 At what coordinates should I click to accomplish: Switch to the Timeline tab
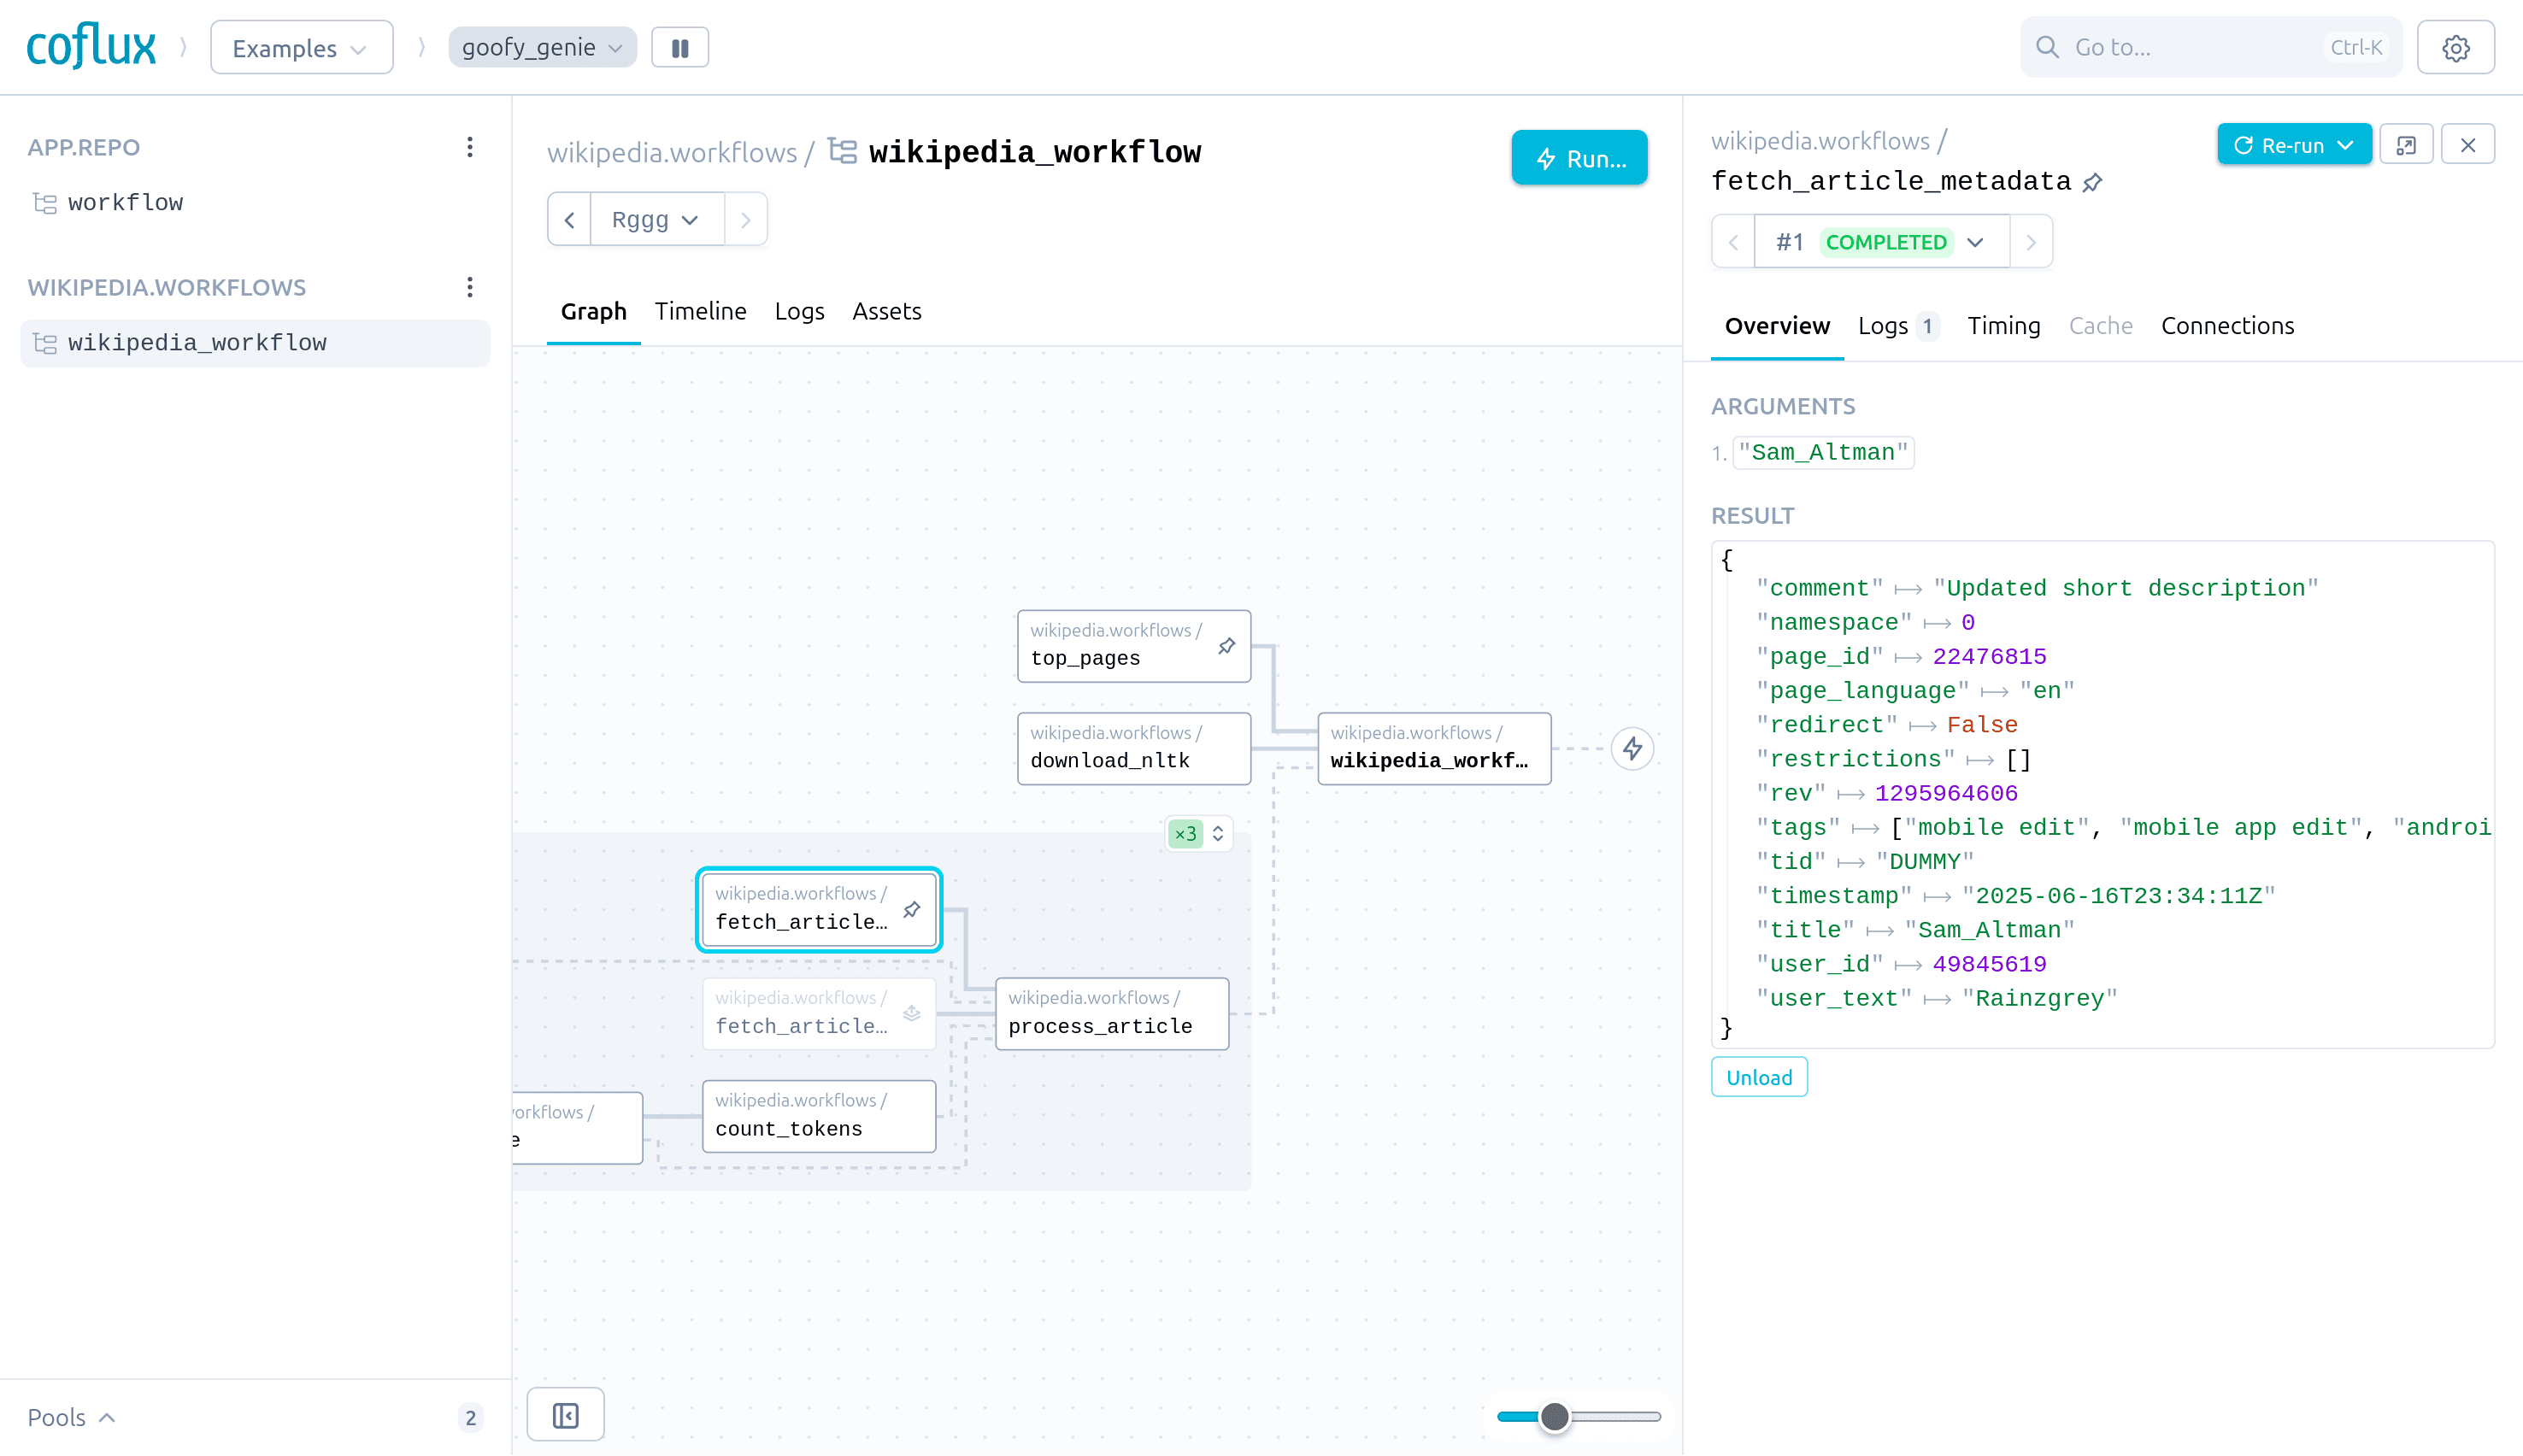700,311
